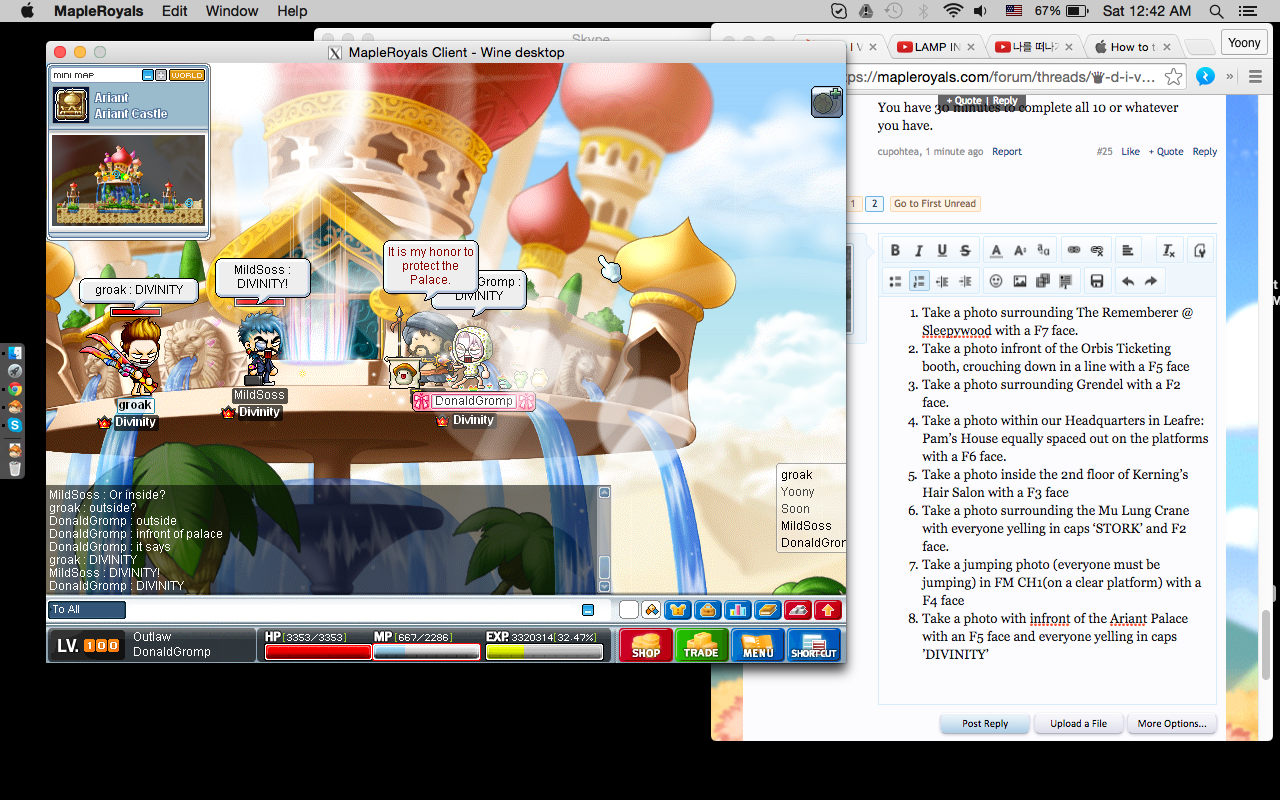The width and height of the screenshot is (1280, 800).
Task: Click the green plus camera icon in game
Action: click(x=826, y=101)
